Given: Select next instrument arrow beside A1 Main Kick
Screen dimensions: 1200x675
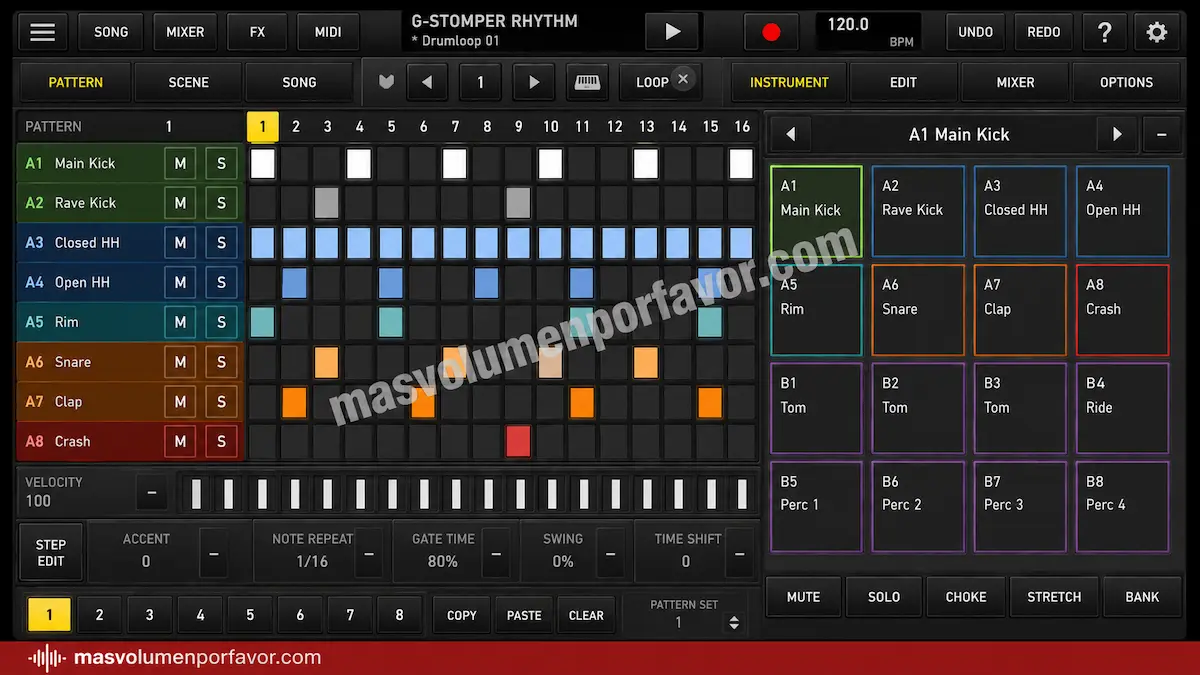Looking at the screenshot, I should (x=1117, y=134).
